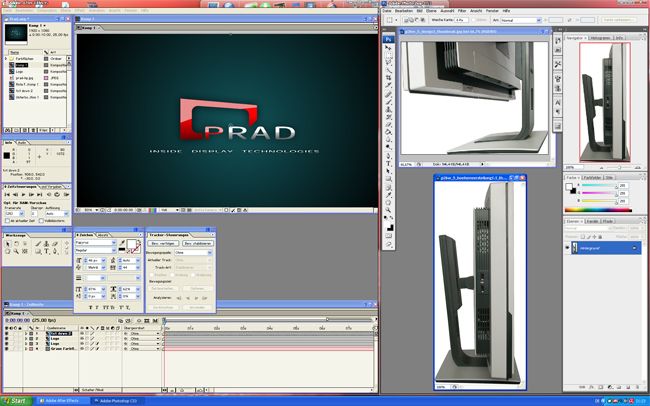Select the Clone Stamp tool in Photoshop
The width and height of the screenshot is (650, 406).
coord(388,109)
